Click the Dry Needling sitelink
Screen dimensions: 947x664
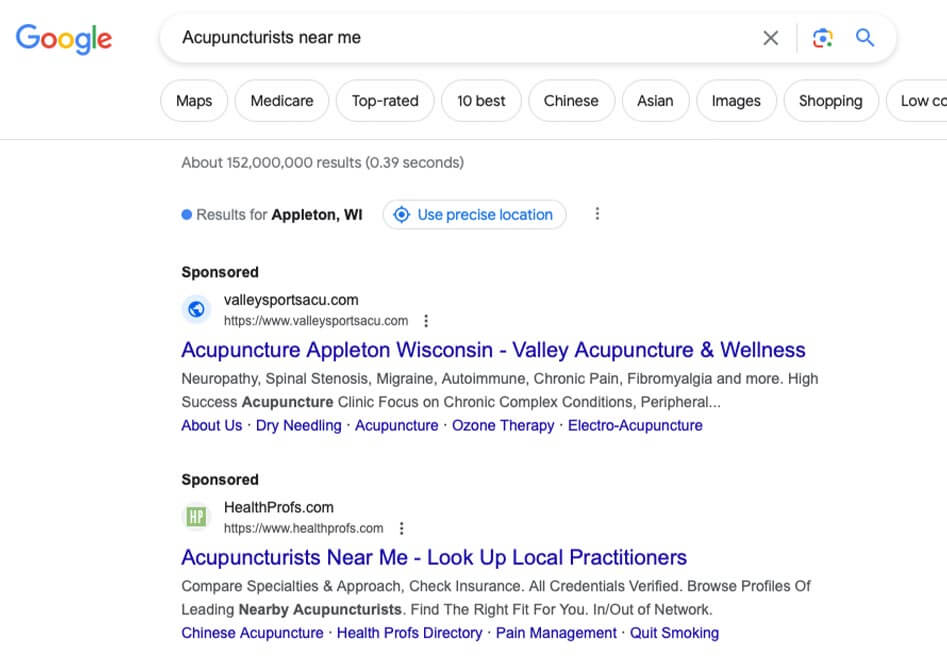pos(298,425)
